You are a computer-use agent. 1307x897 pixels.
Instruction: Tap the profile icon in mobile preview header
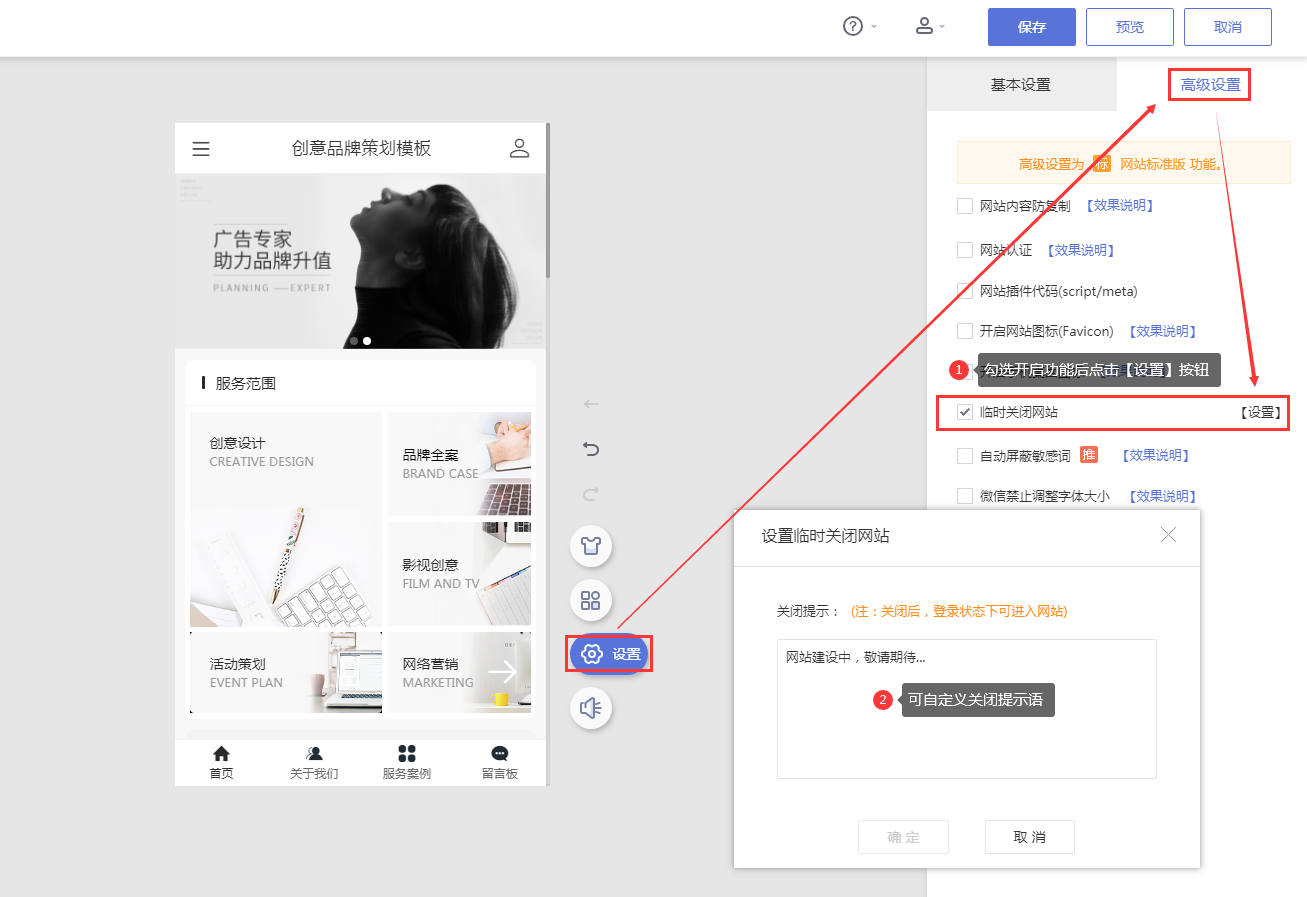point(519,148)
